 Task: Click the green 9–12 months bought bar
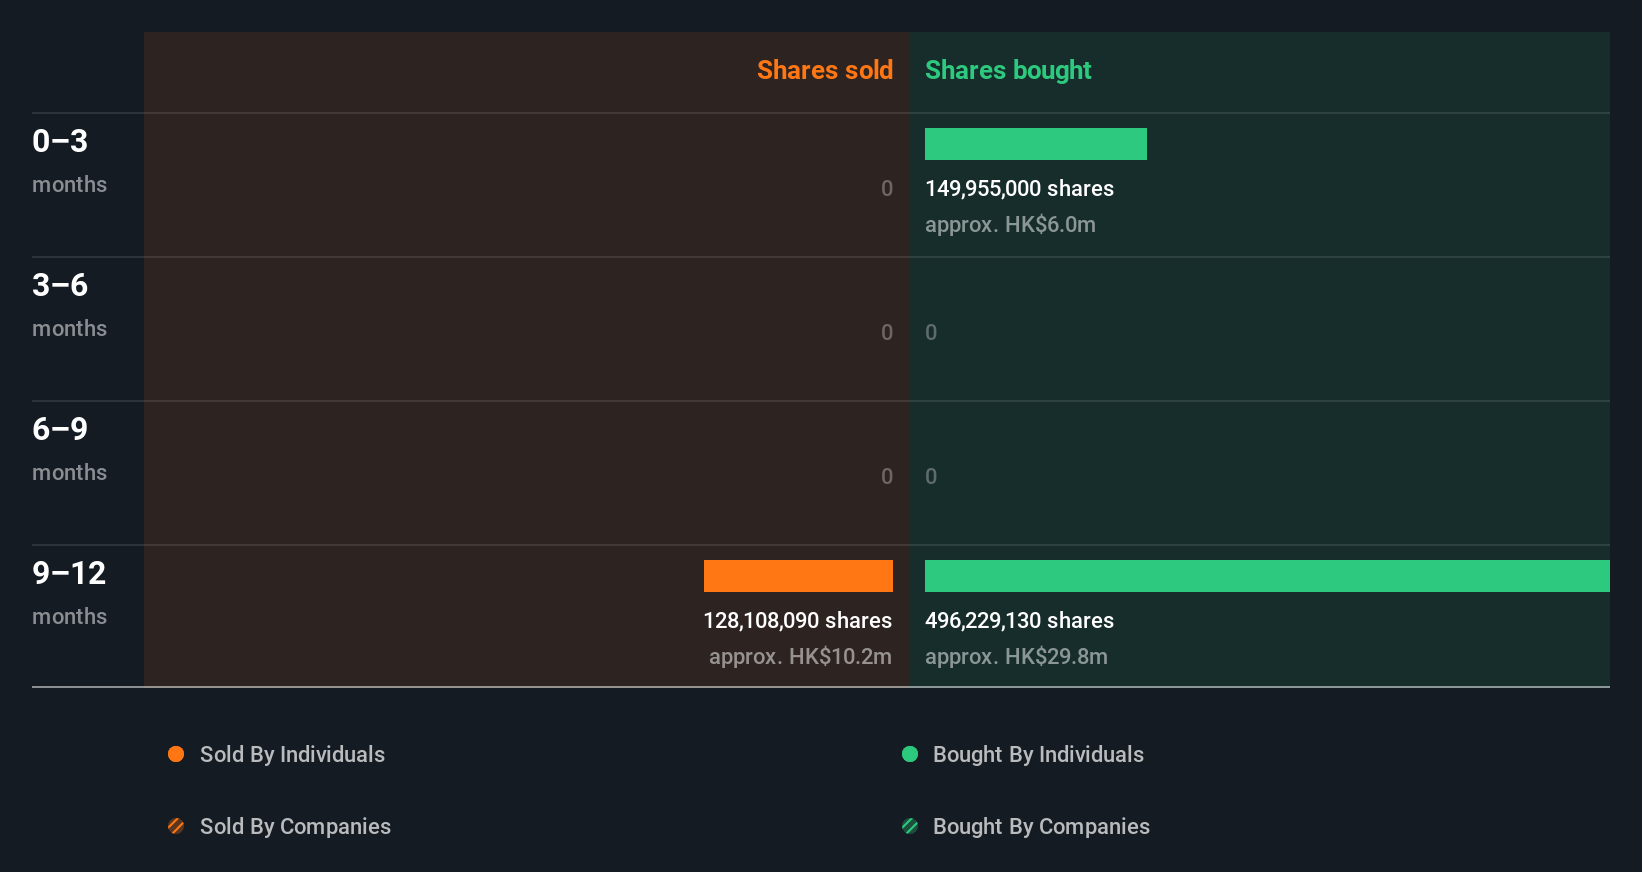1267,576
